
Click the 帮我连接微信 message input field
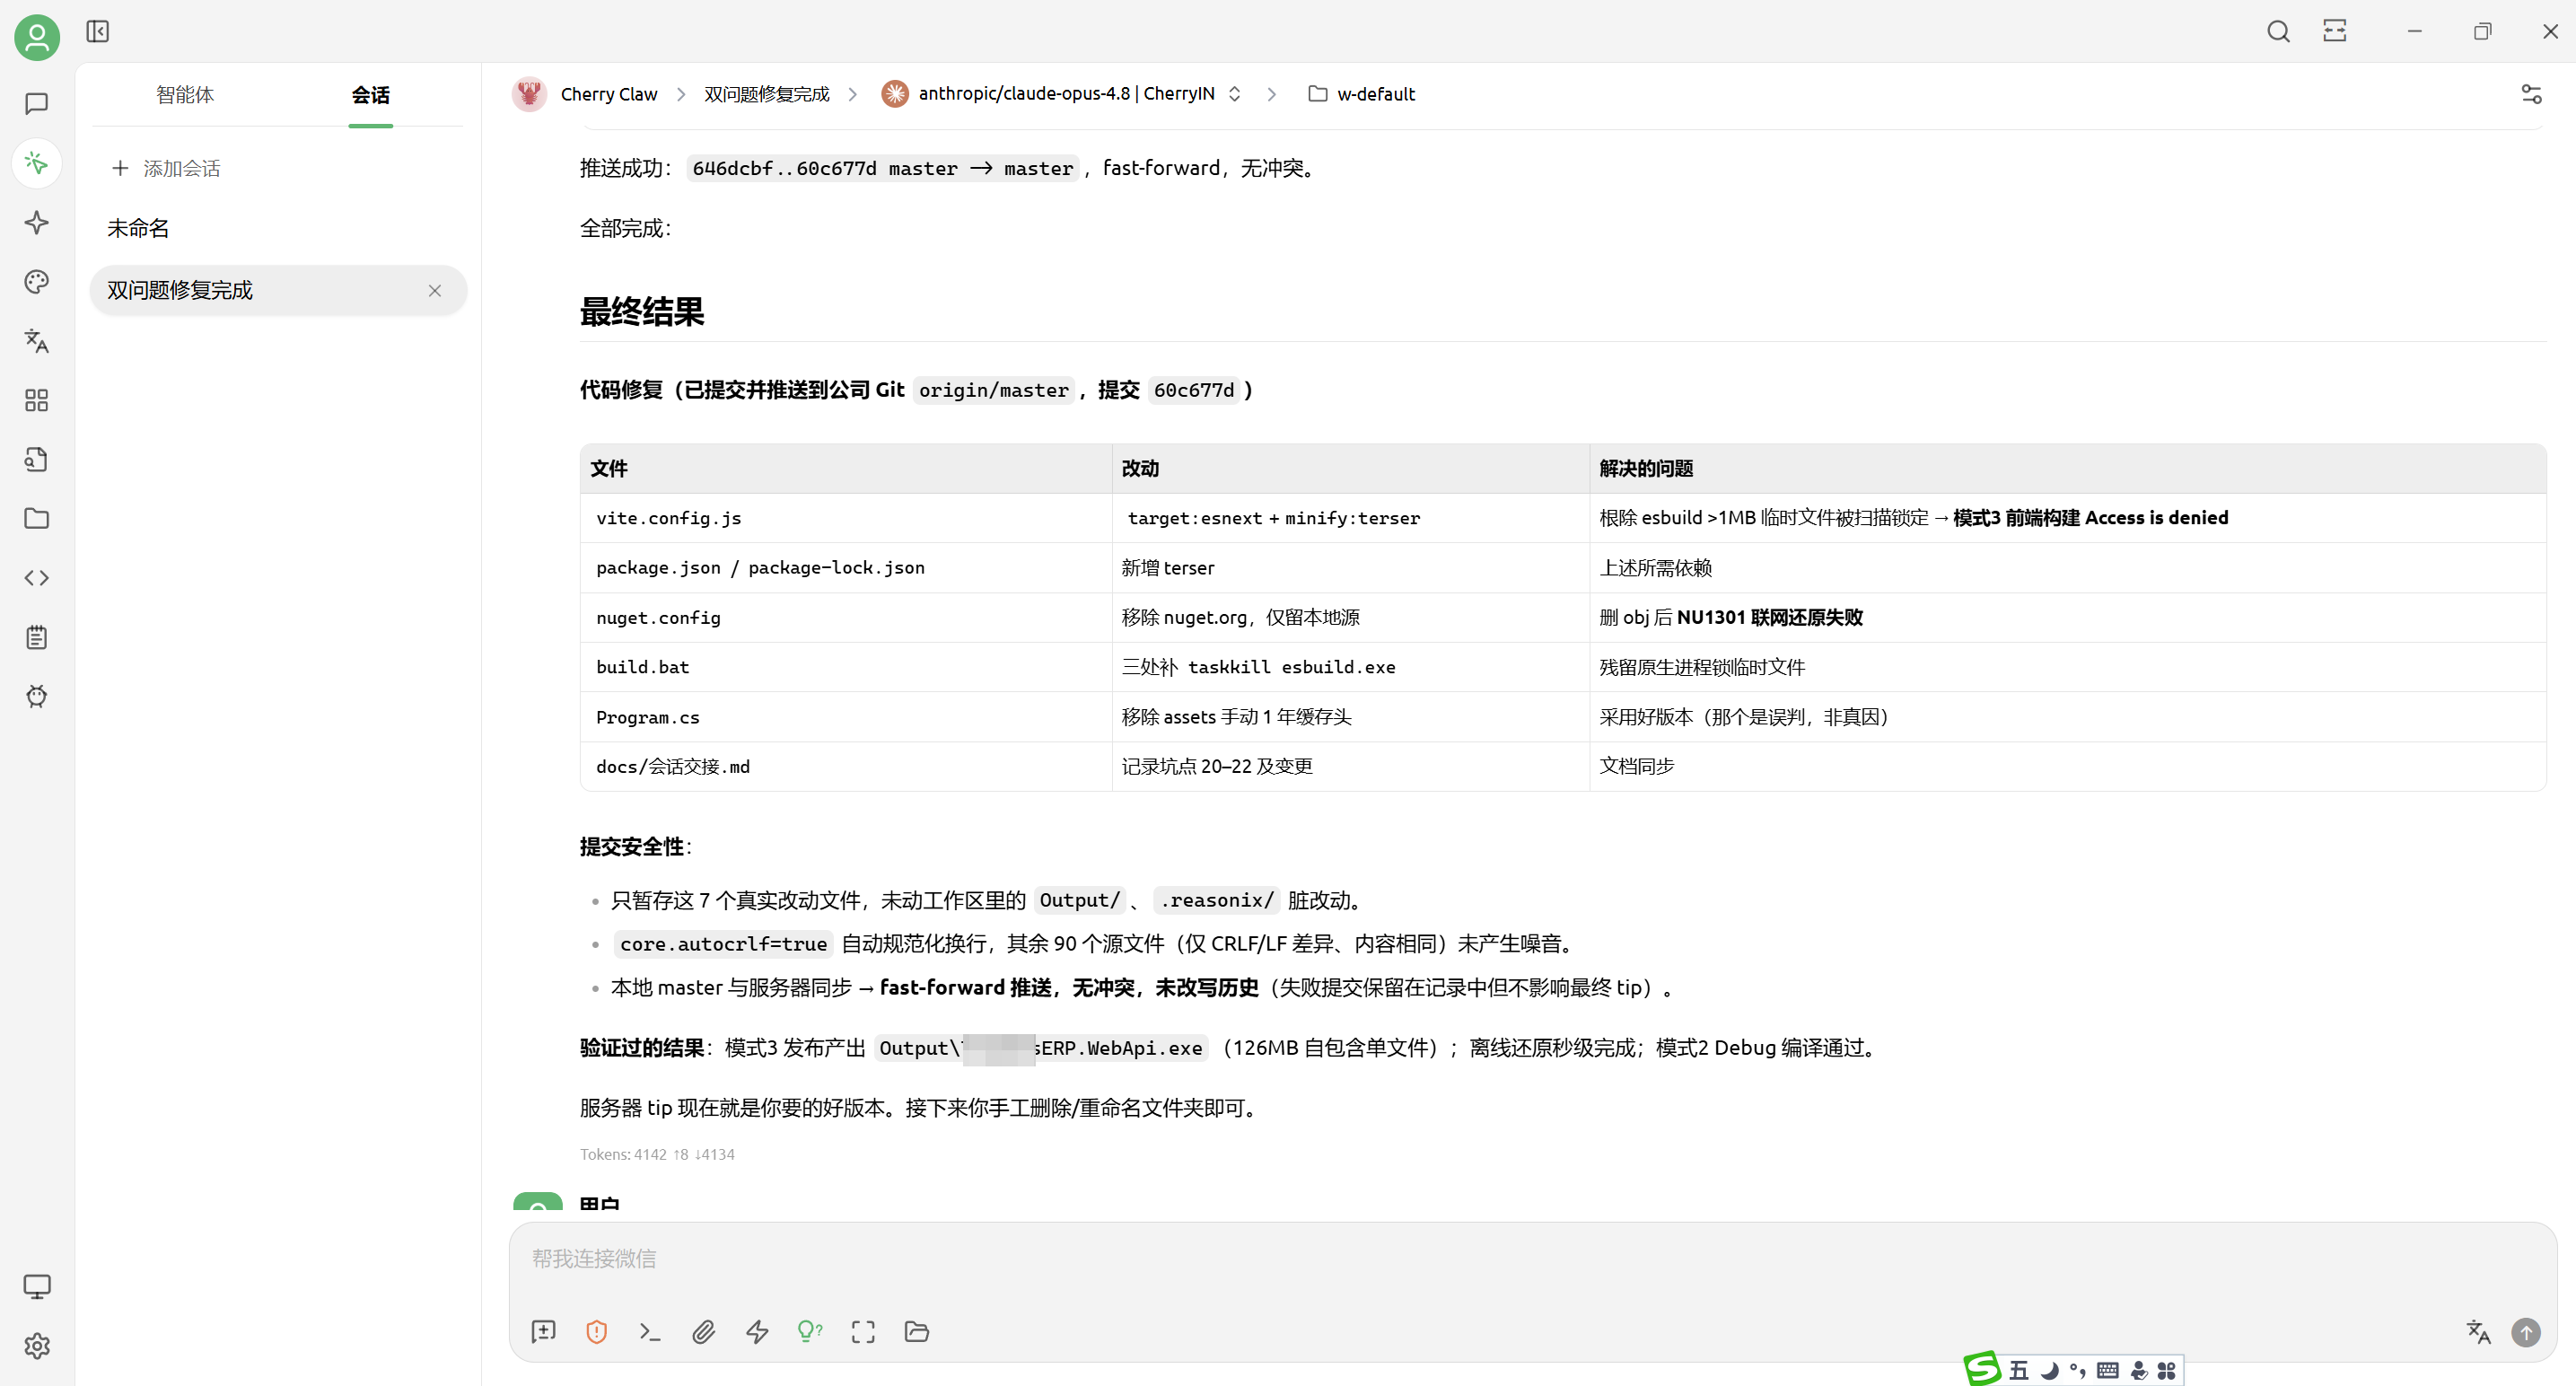(x=1532, y=1259)
